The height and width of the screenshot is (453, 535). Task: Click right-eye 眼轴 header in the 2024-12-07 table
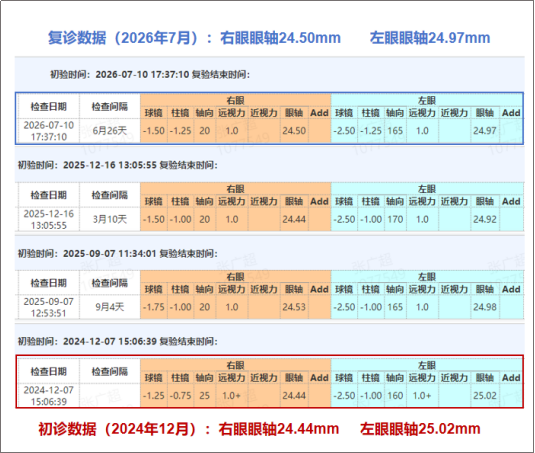pyautogui.click(x=294, y=378)
